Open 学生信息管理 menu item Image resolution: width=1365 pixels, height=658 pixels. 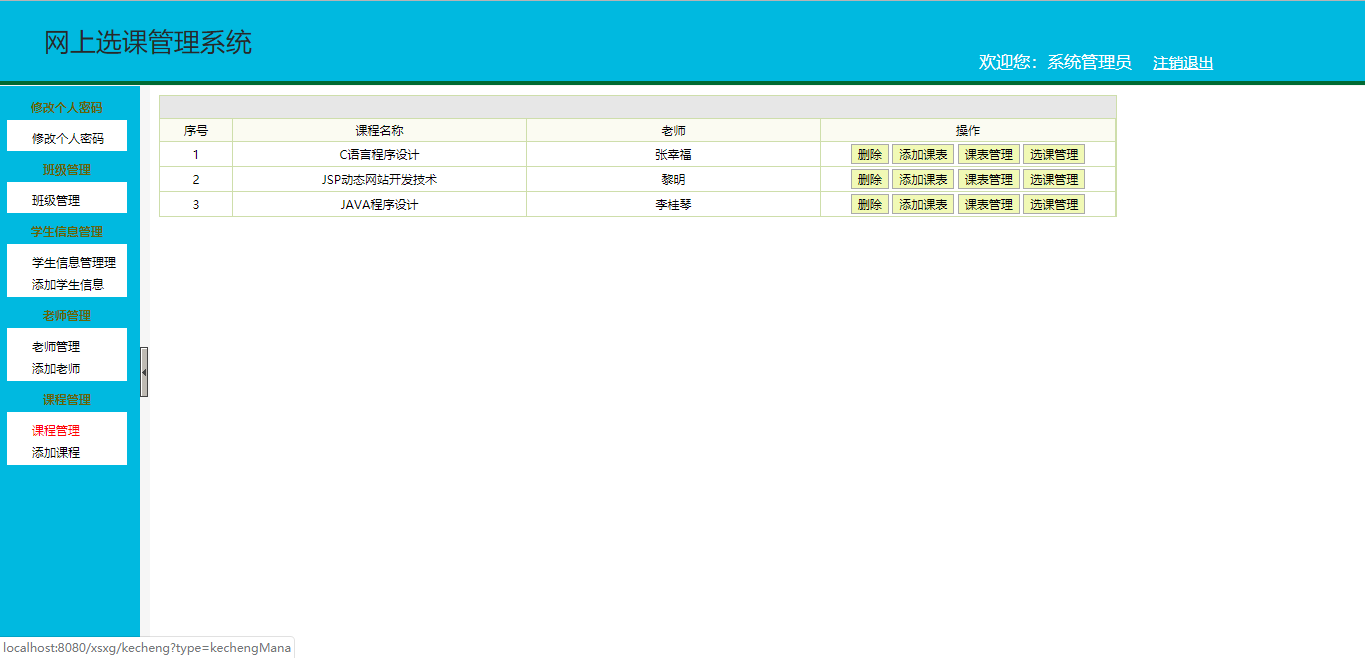[74, 262]
